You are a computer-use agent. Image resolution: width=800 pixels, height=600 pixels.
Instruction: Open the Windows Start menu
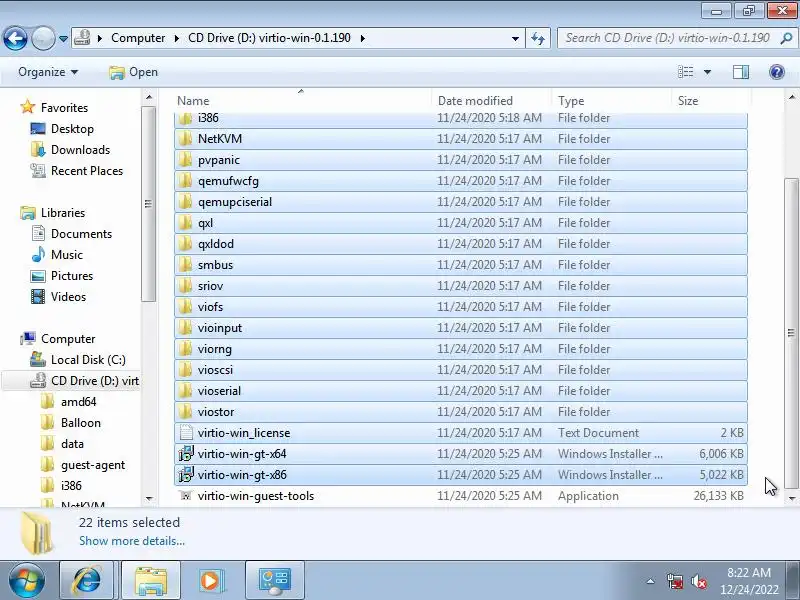[27, 580]
